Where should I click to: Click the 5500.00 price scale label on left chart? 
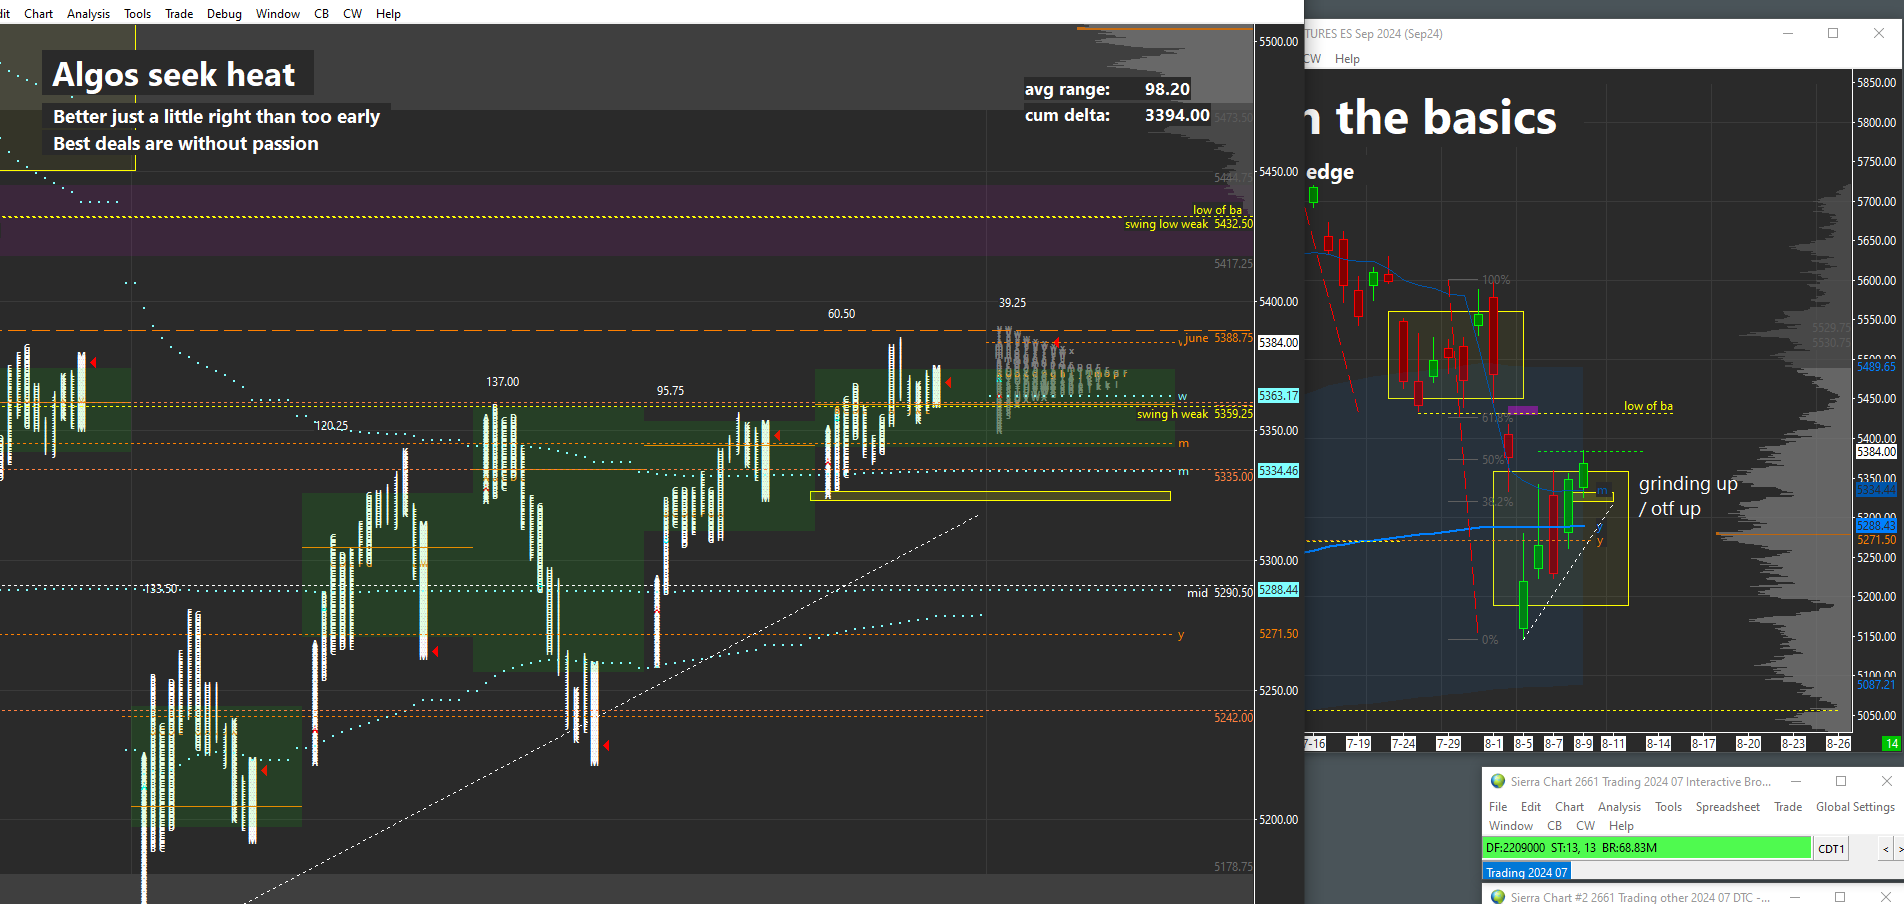tap(1279, 42)
